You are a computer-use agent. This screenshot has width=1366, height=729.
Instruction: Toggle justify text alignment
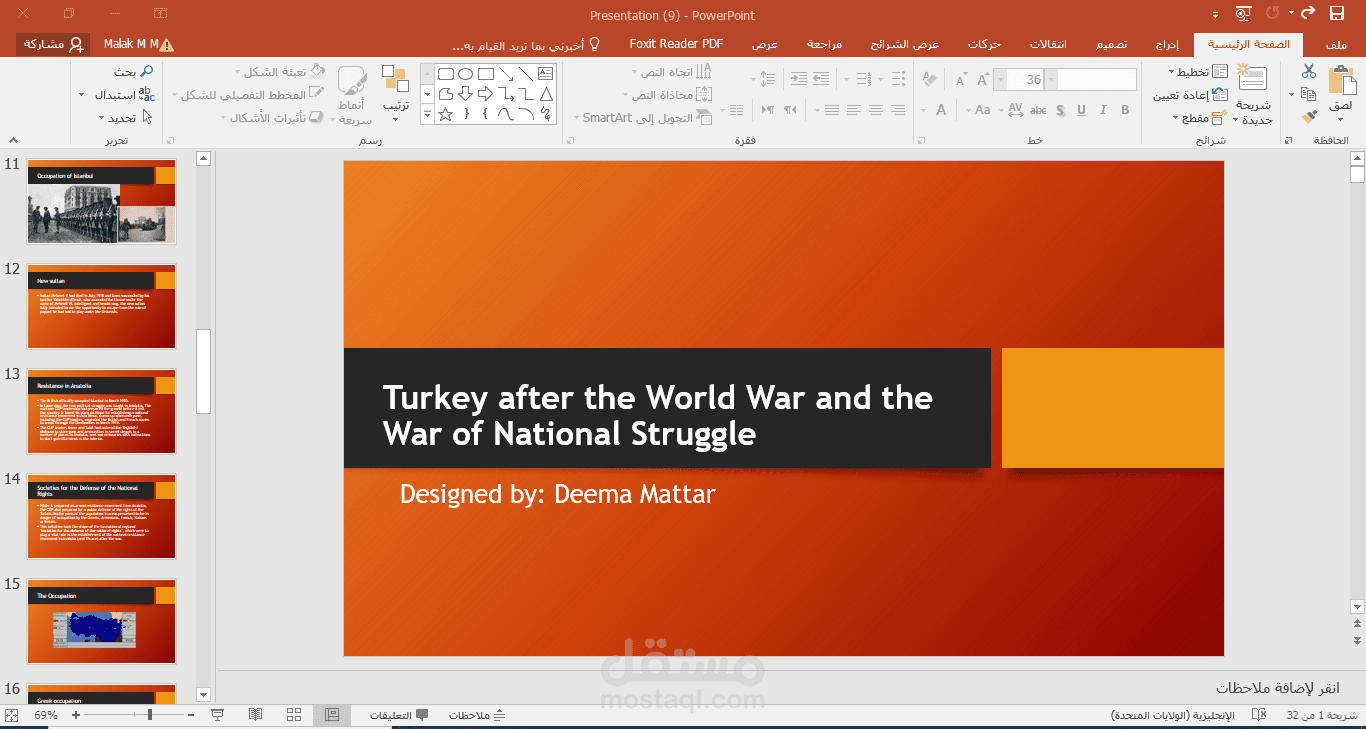(x=832, y=110)
